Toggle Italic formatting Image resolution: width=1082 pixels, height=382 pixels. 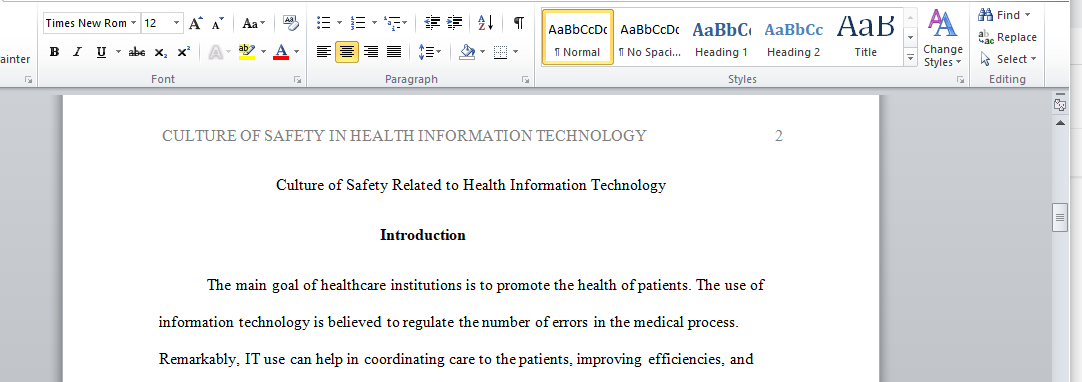(x=77, y=52)
